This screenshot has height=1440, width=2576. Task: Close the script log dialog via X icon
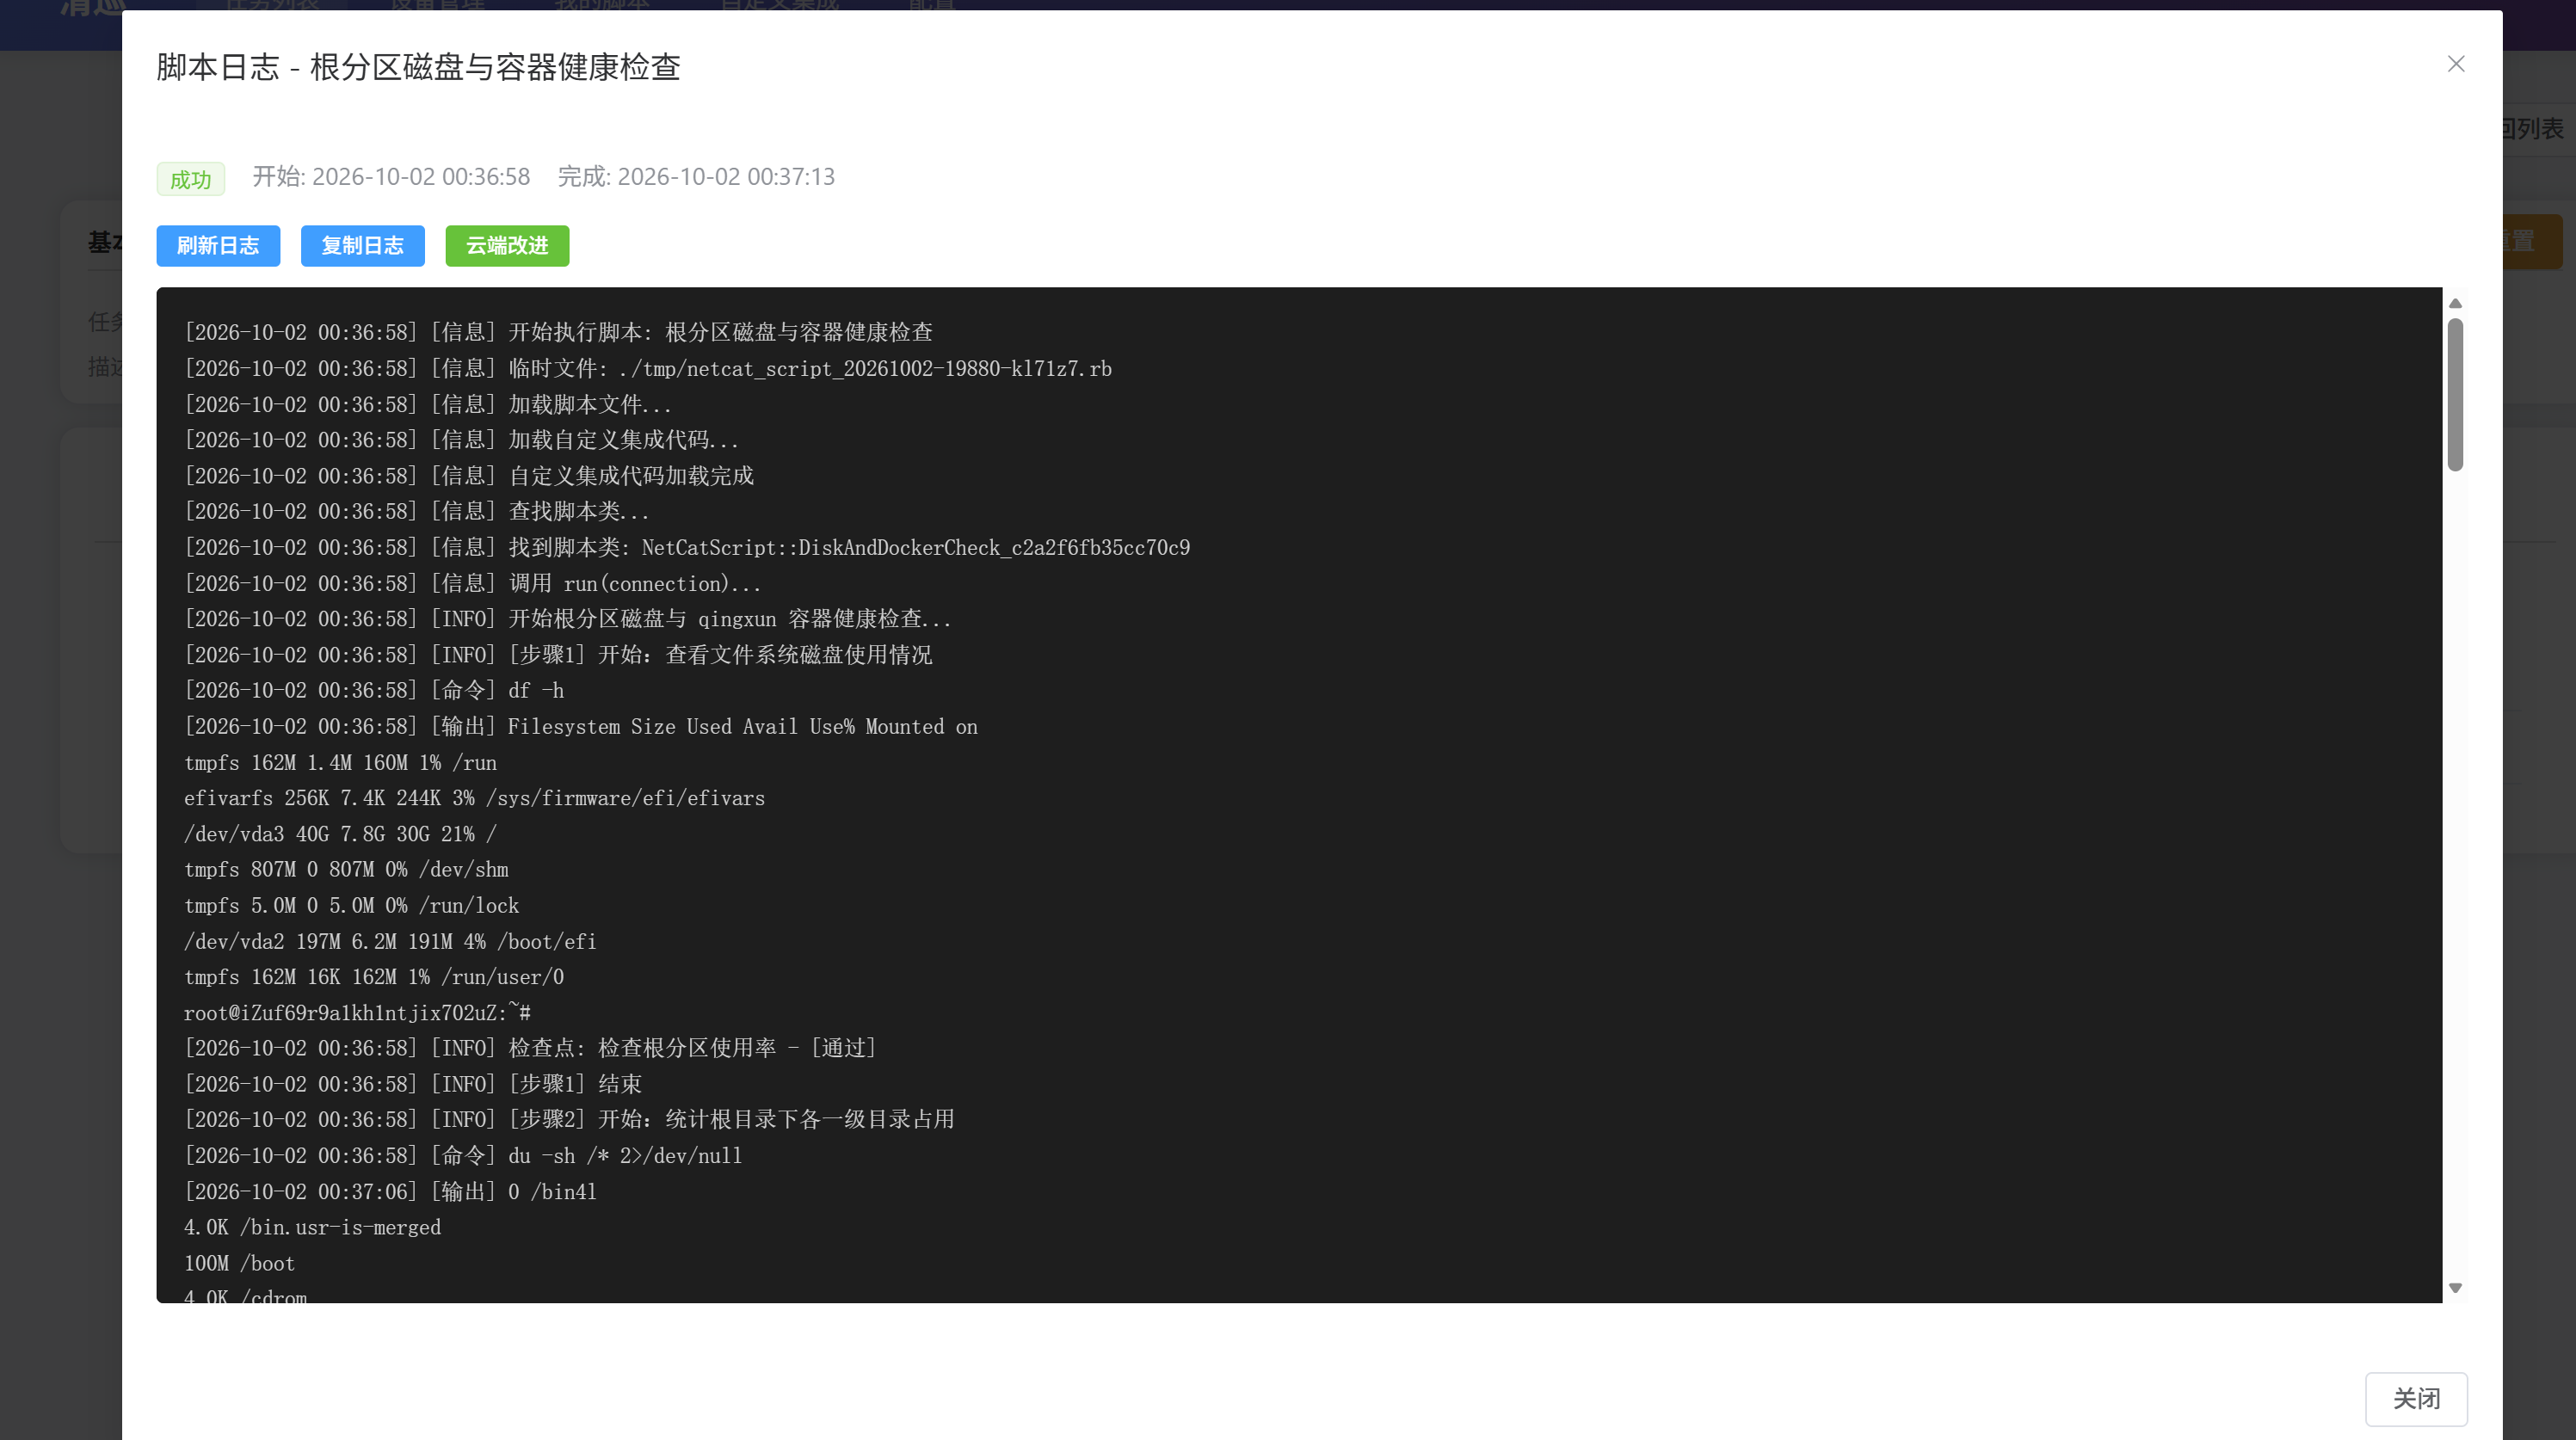tap(2455, 64)
